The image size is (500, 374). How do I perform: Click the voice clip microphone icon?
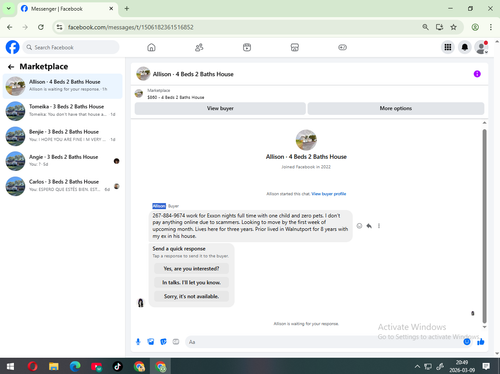tap(138, 342)
